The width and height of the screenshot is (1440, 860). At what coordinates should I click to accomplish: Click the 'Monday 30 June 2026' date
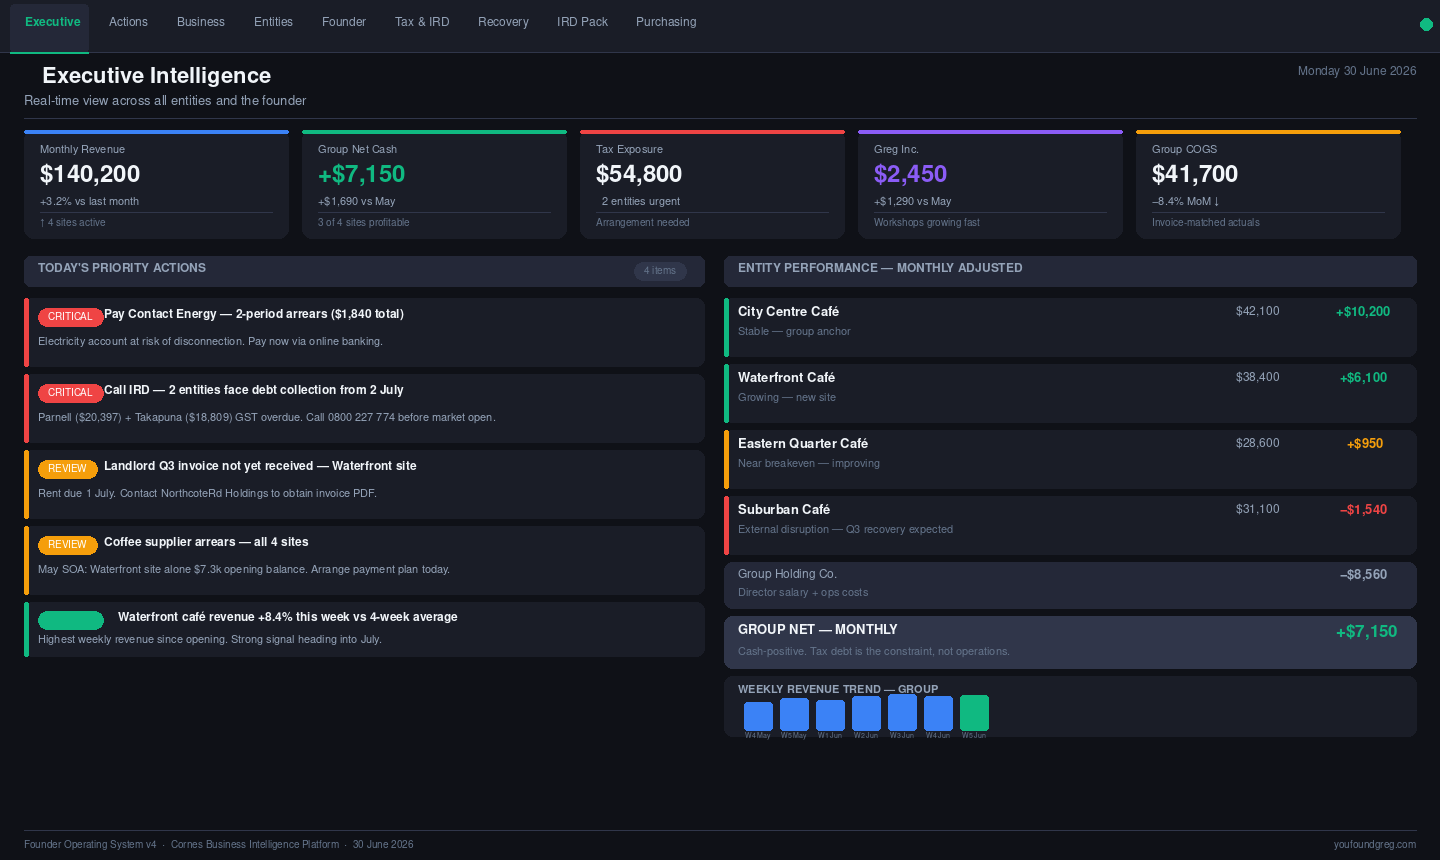1357,71
